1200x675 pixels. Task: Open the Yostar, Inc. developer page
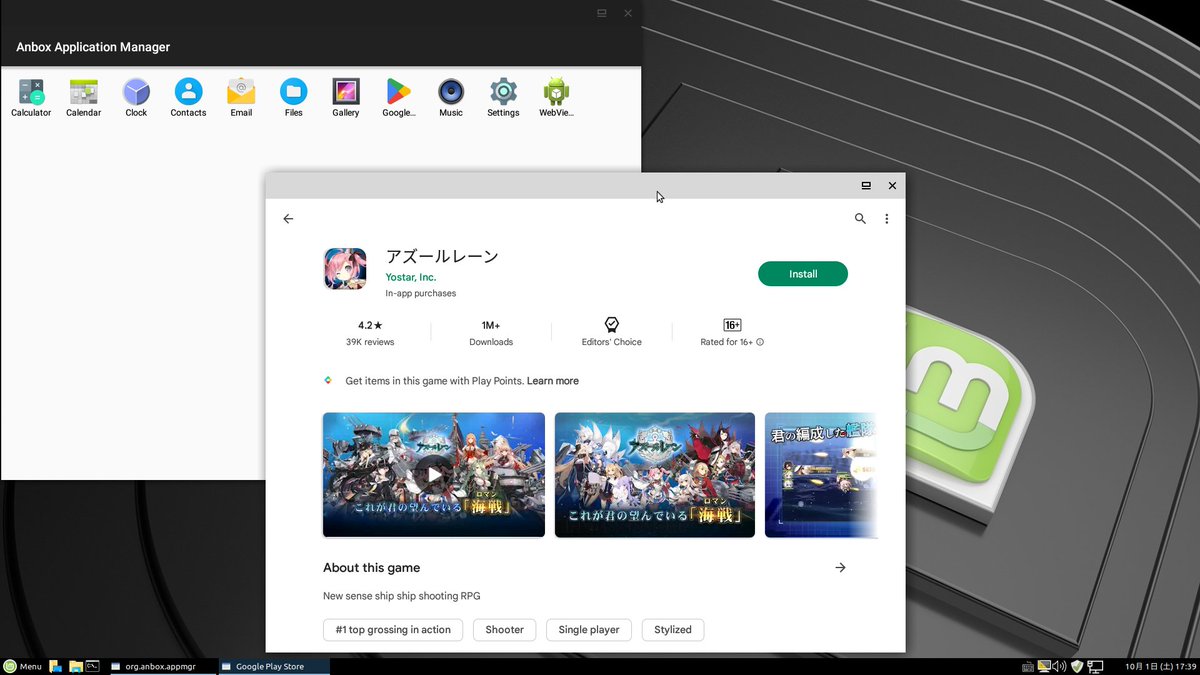click(x=411, y=277)
